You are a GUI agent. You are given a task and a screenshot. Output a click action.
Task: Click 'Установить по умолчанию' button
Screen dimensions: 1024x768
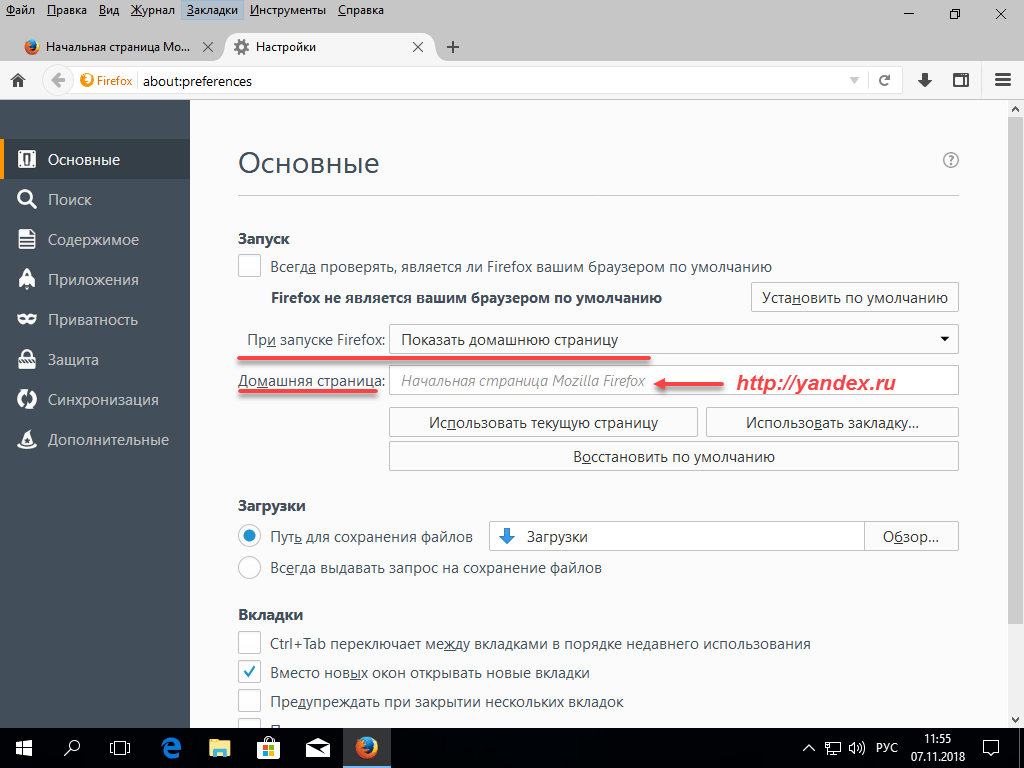(854, 298)
